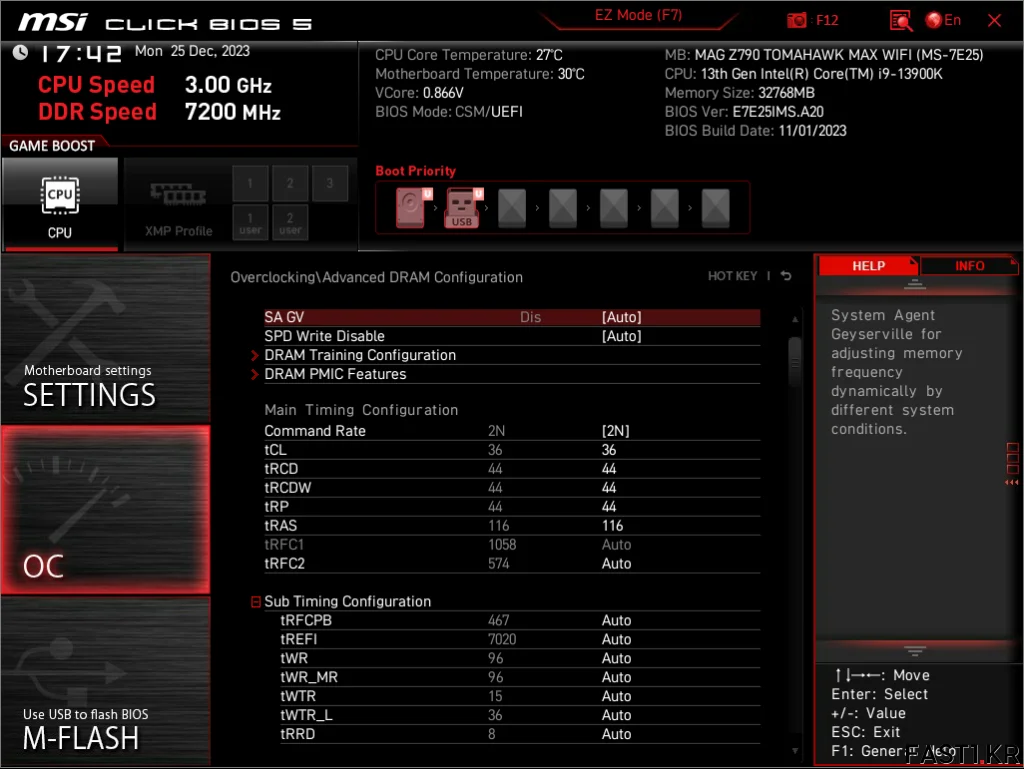Select the tWR Auto value

click(616, 658)
